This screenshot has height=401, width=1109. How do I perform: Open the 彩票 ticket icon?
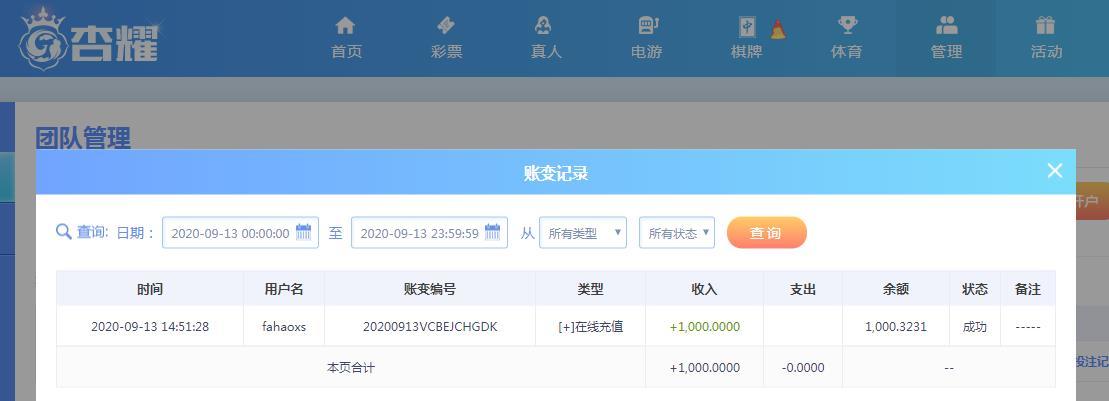click(x=446, y=26)
